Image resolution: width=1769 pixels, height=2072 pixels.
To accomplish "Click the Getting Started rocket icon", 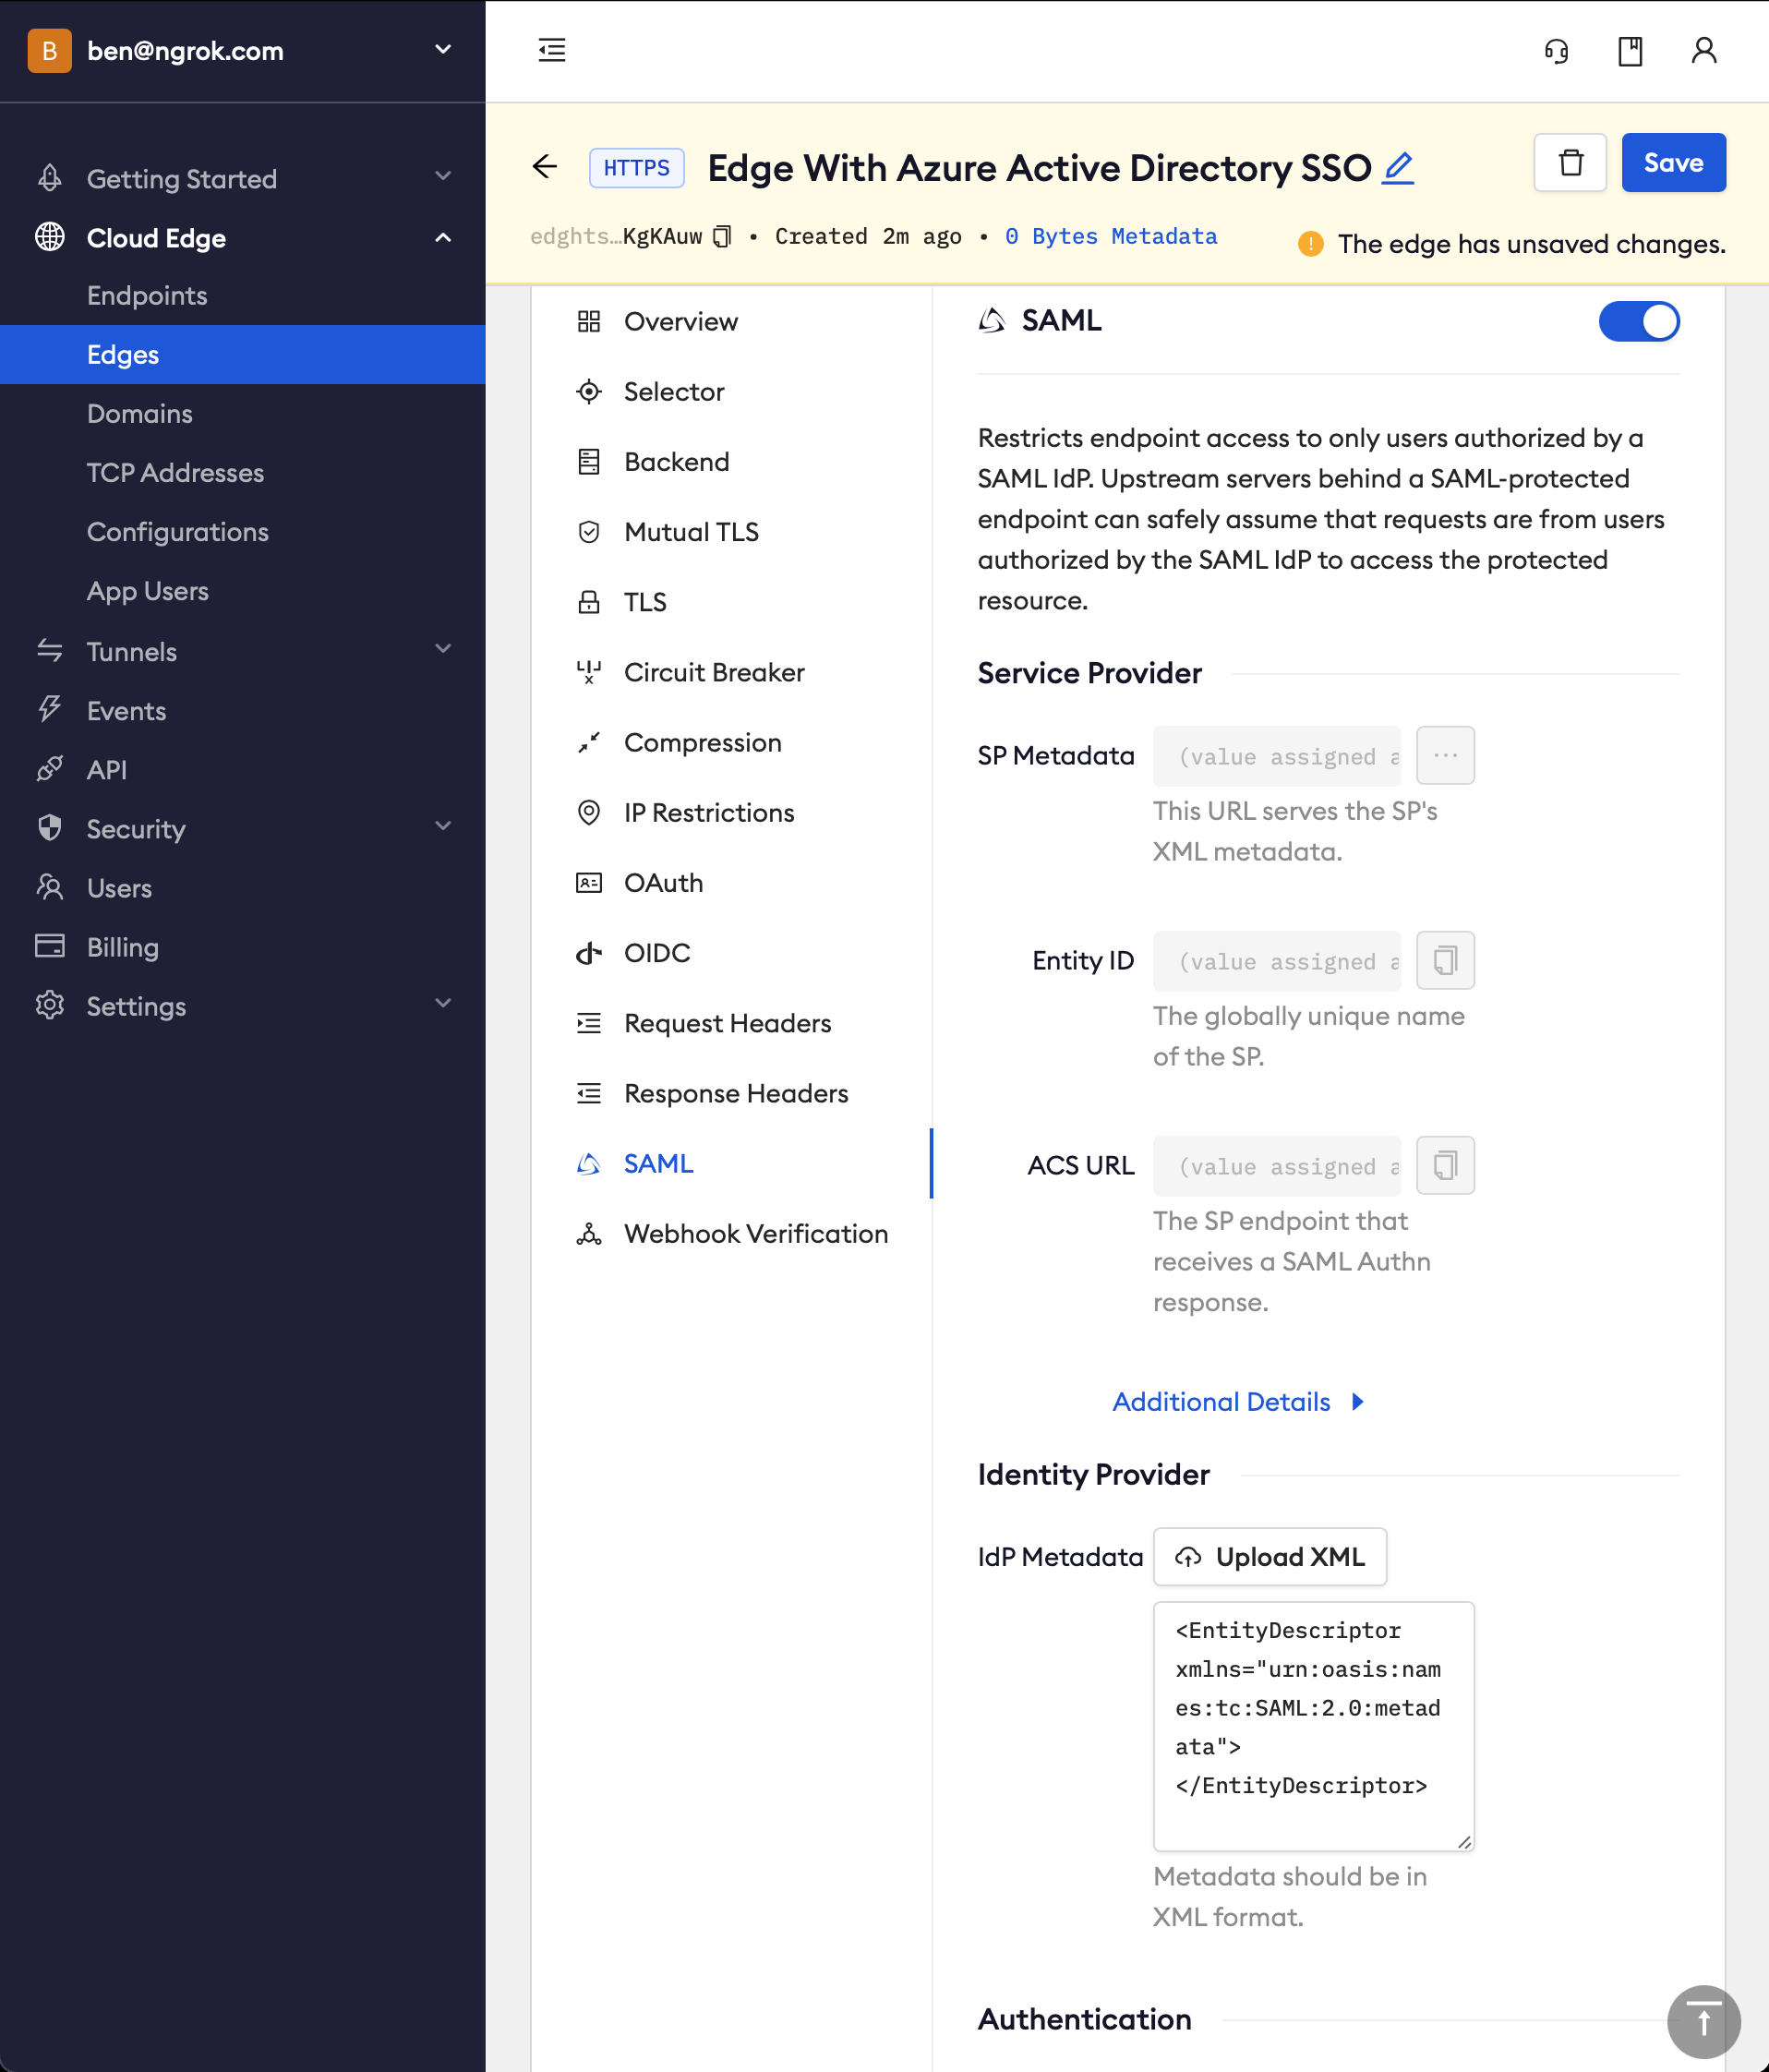I will [x=49, y=178].
